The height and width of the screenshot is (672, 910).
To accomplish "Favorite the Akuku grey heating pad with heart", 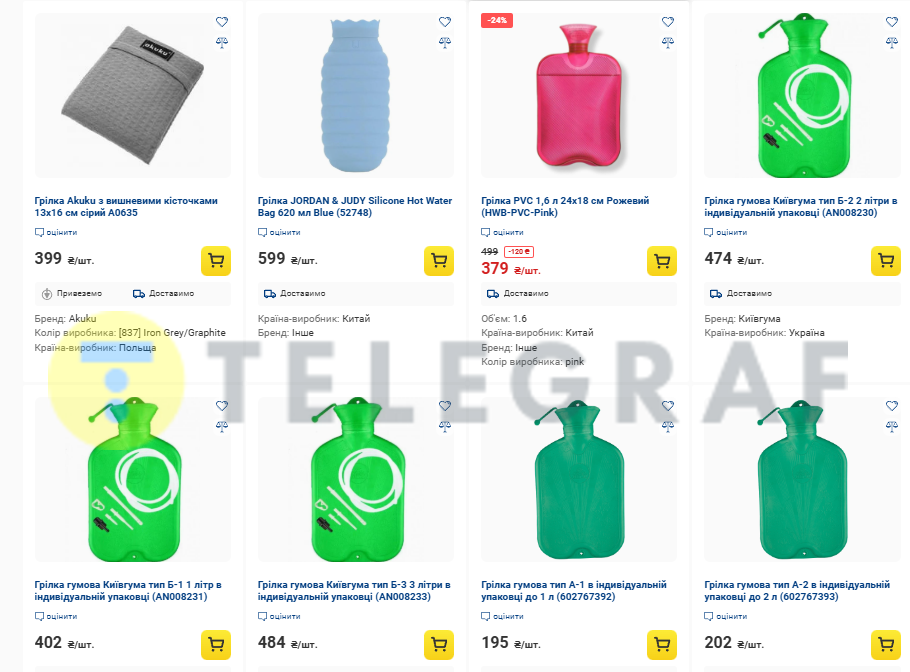I will coord(222,22).
